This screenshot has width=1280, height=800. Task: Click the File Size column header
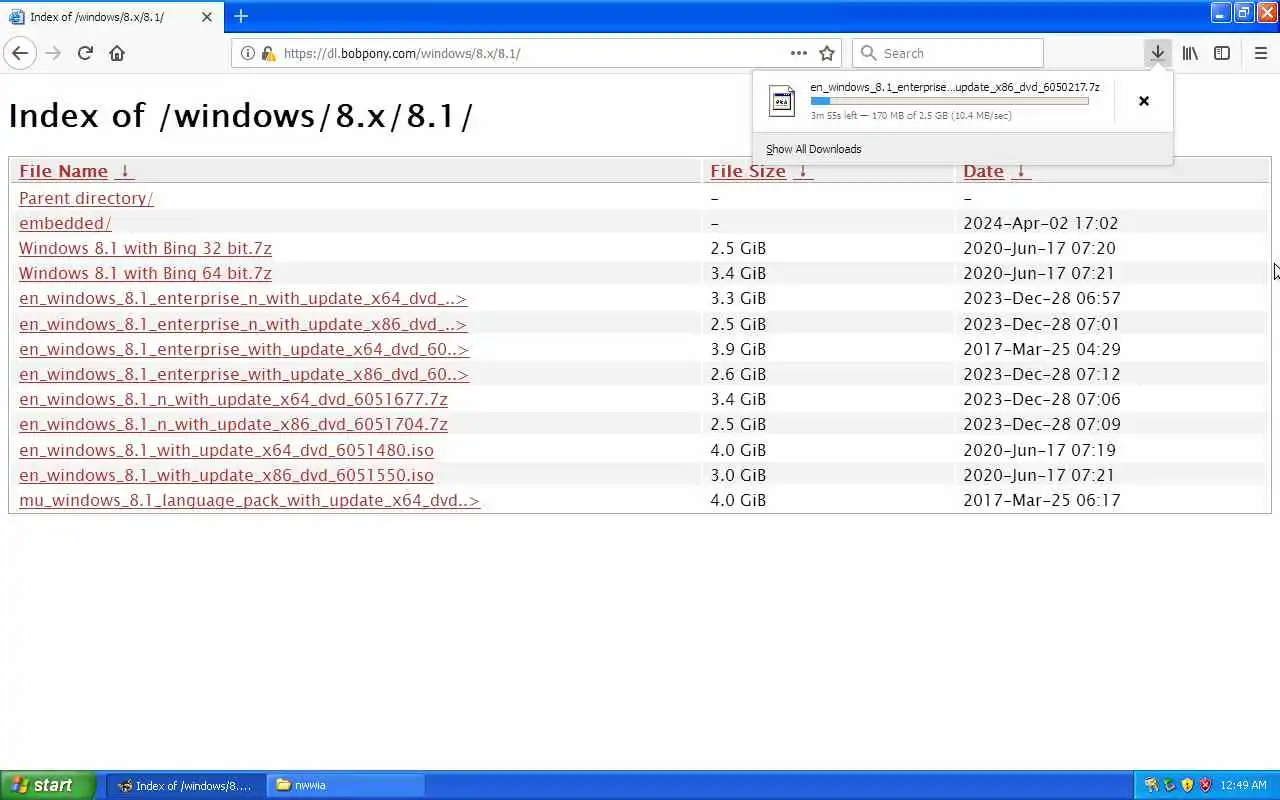coord(748,171)
